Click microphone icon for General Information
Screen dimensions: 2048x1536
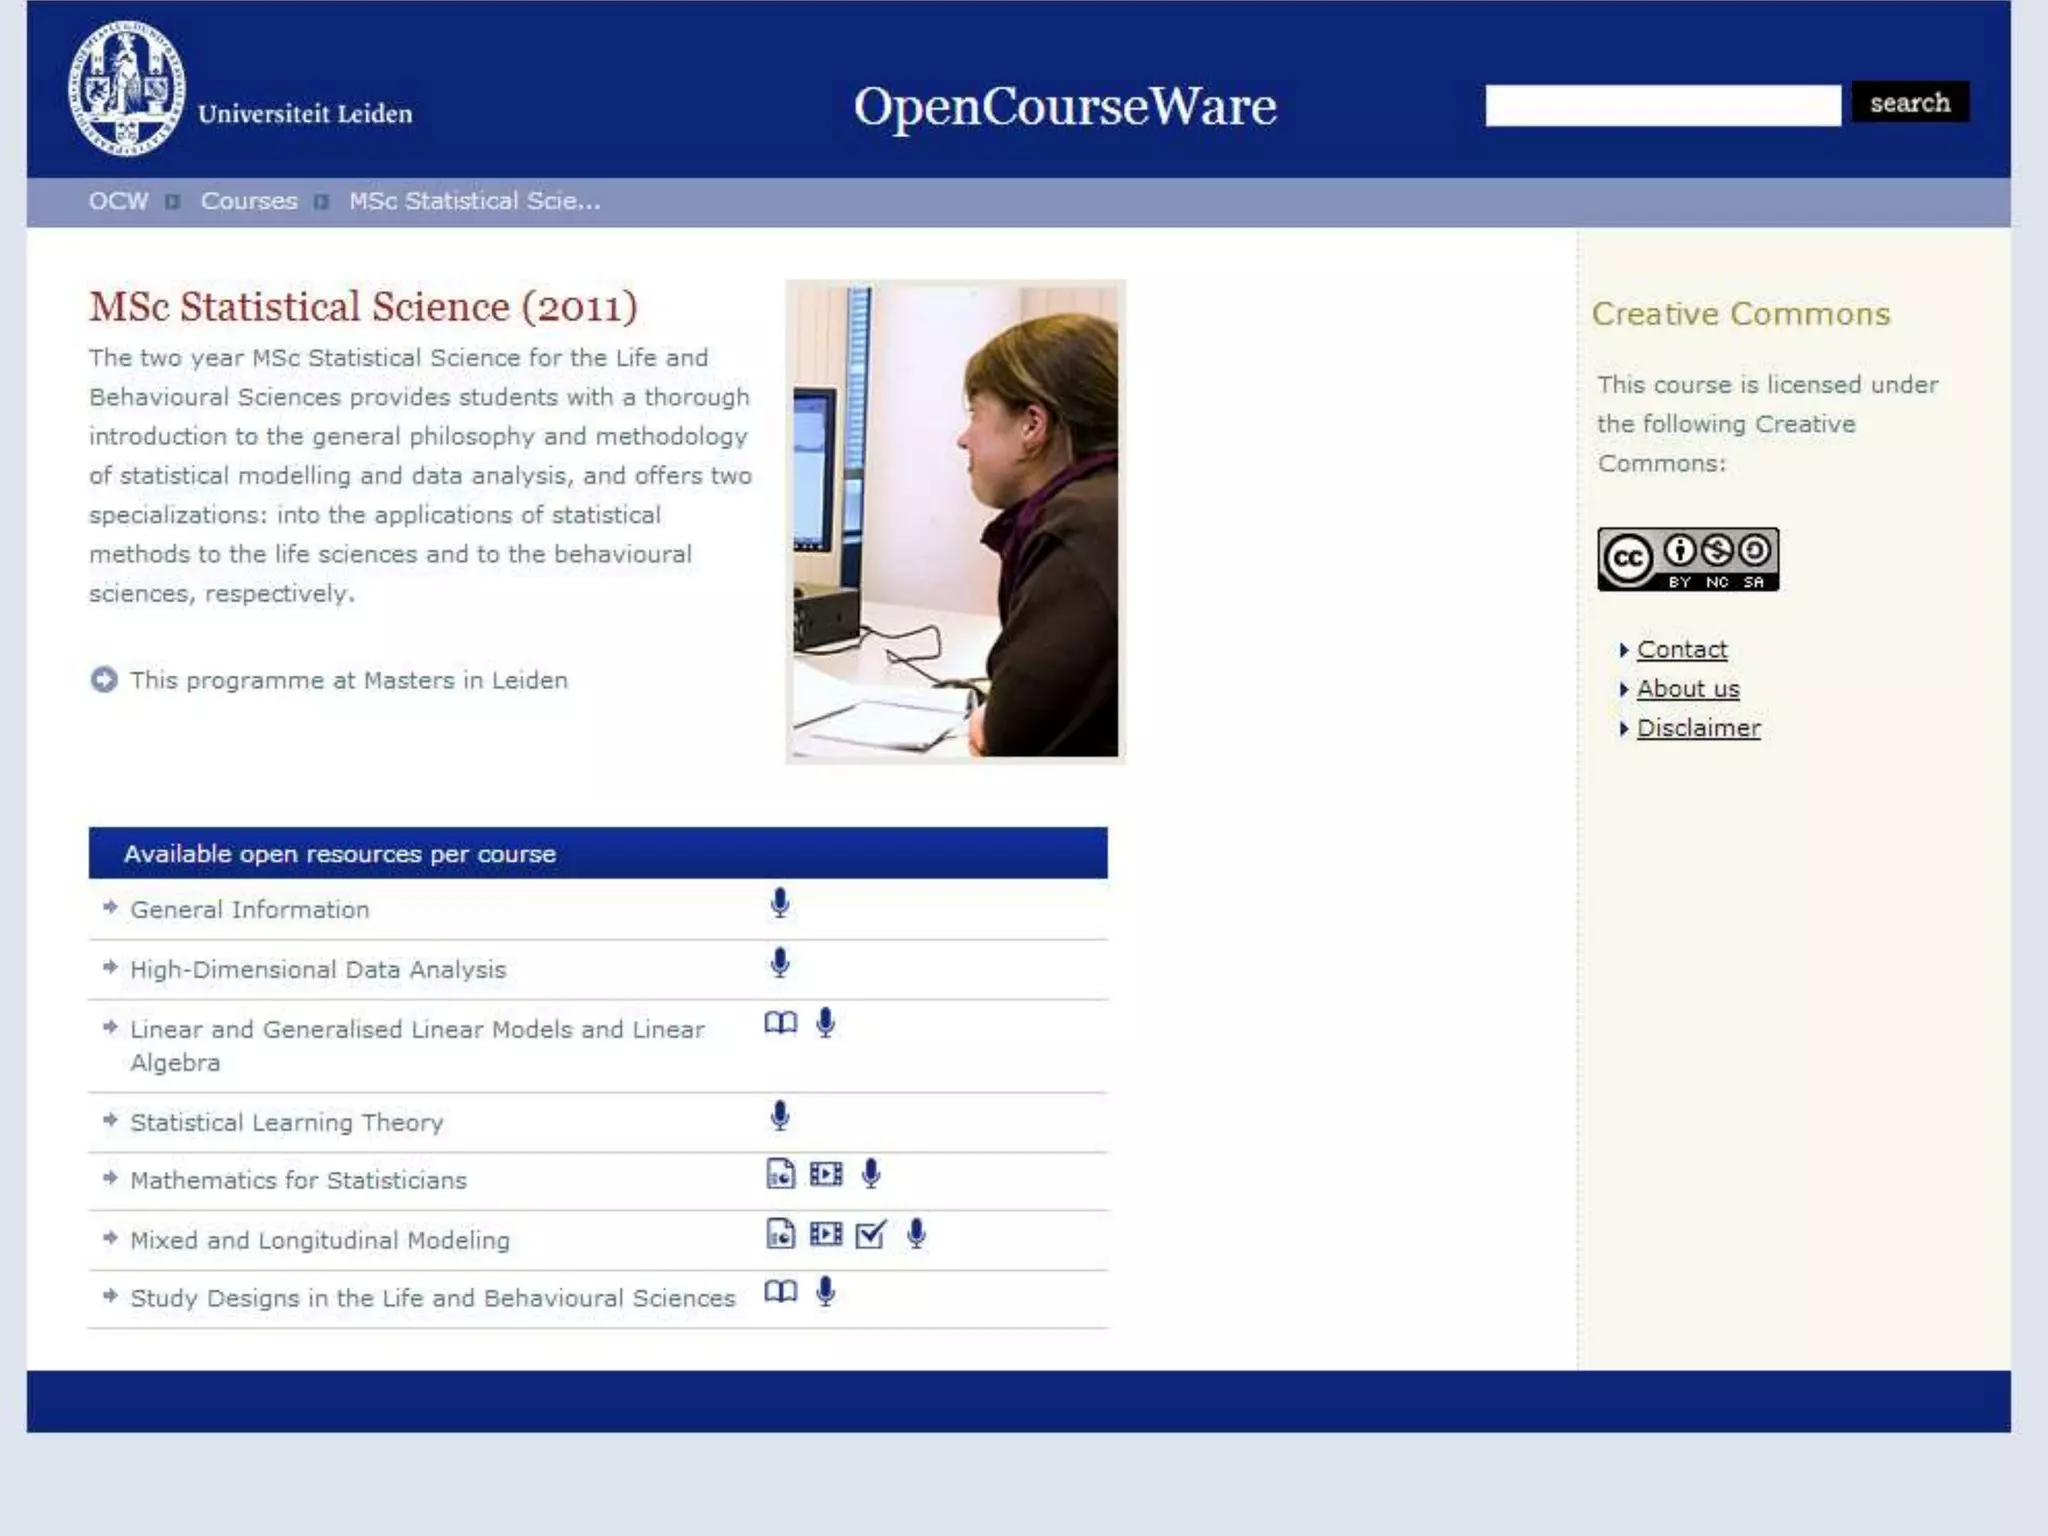(x=780, y=903)
